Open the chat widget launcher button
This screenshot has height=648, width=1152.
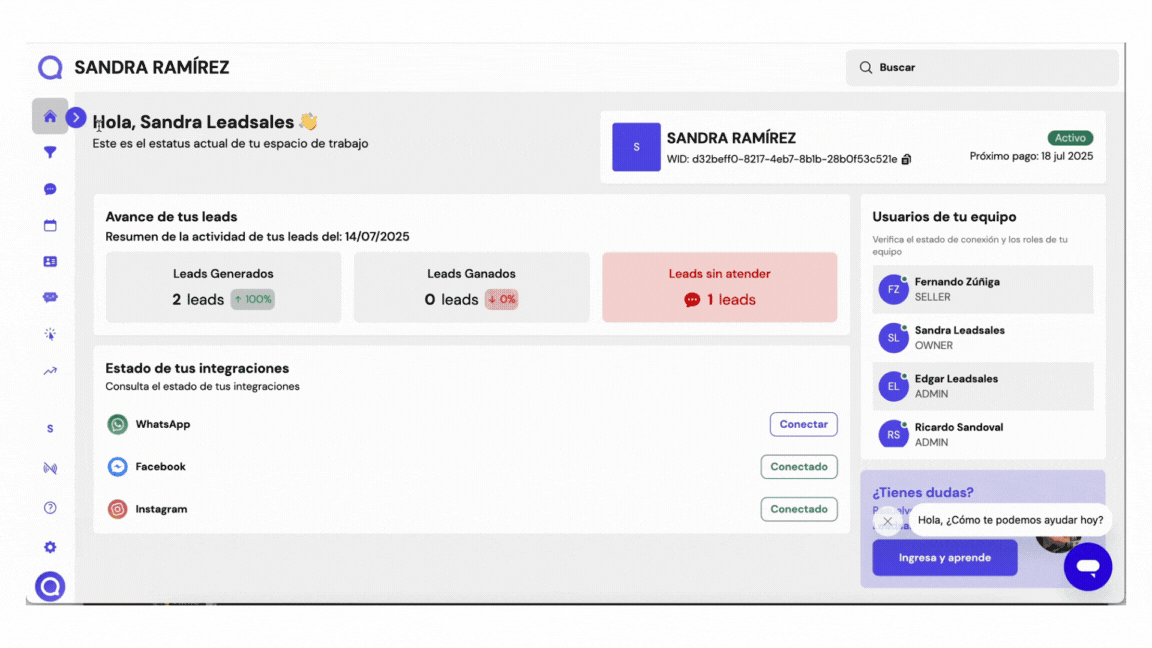click(1087, 567)
